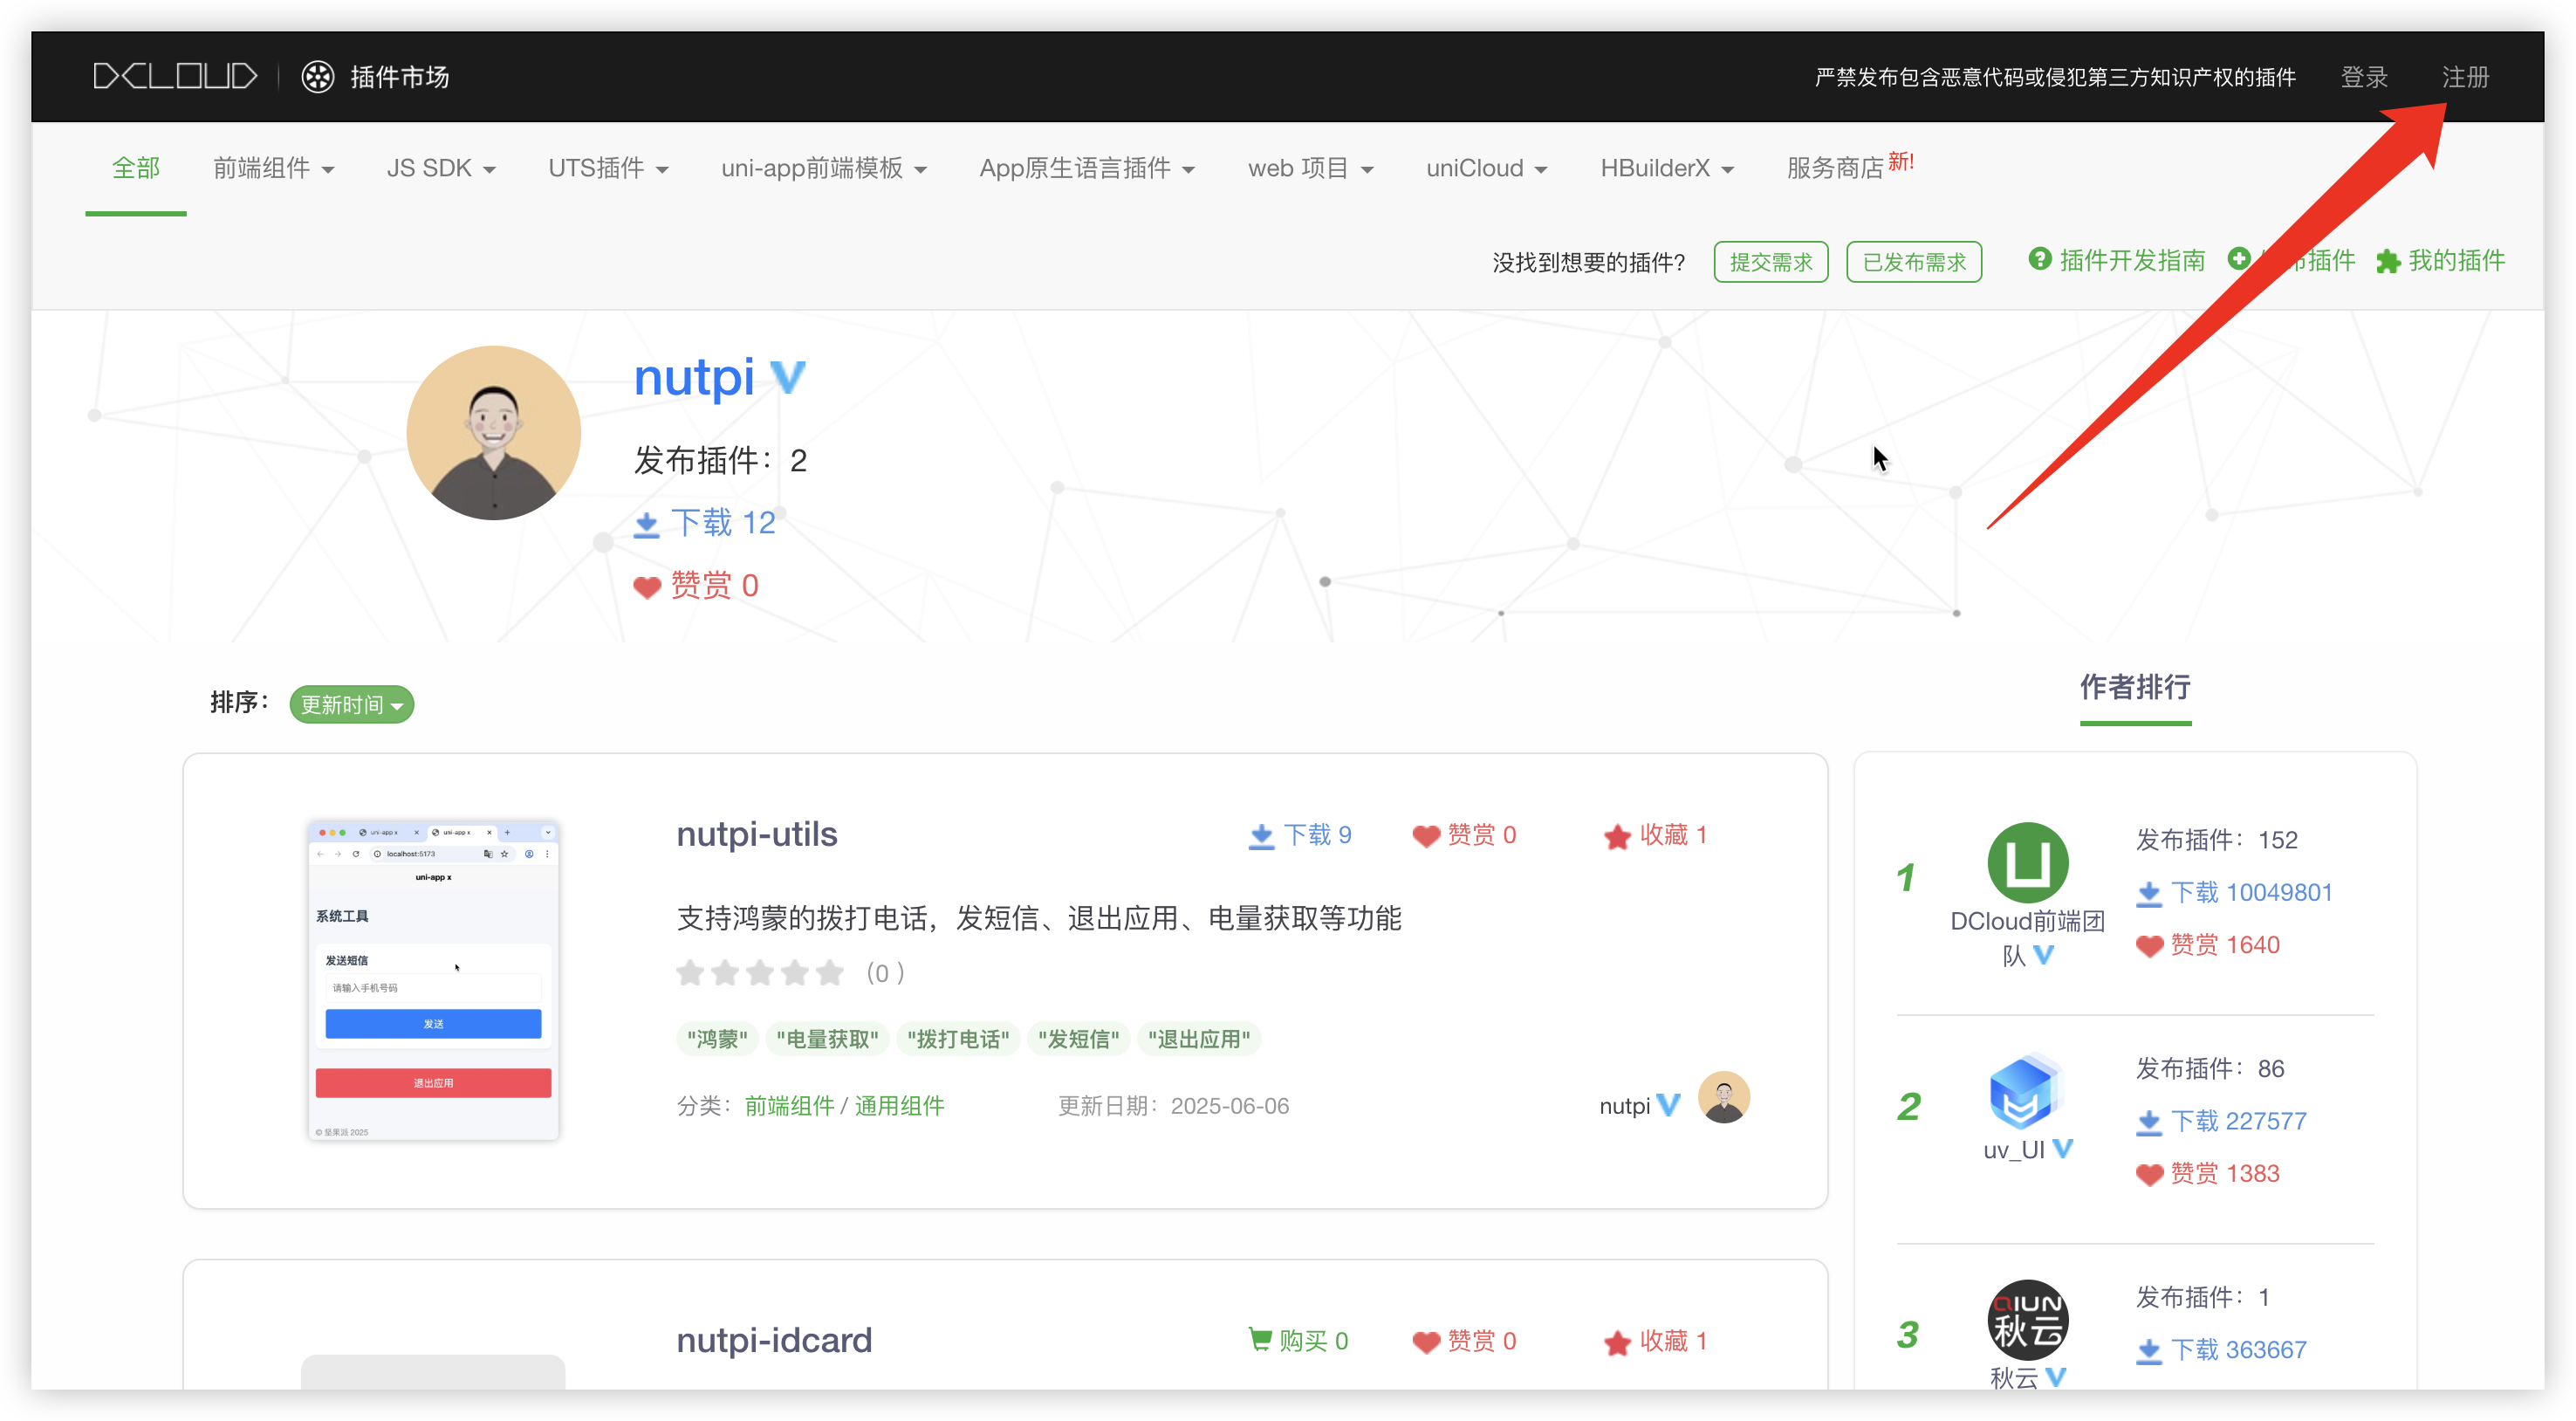Click the uv_UI blue cube avatar
This screenshot has width=2576, height=1421.
2027,1091
